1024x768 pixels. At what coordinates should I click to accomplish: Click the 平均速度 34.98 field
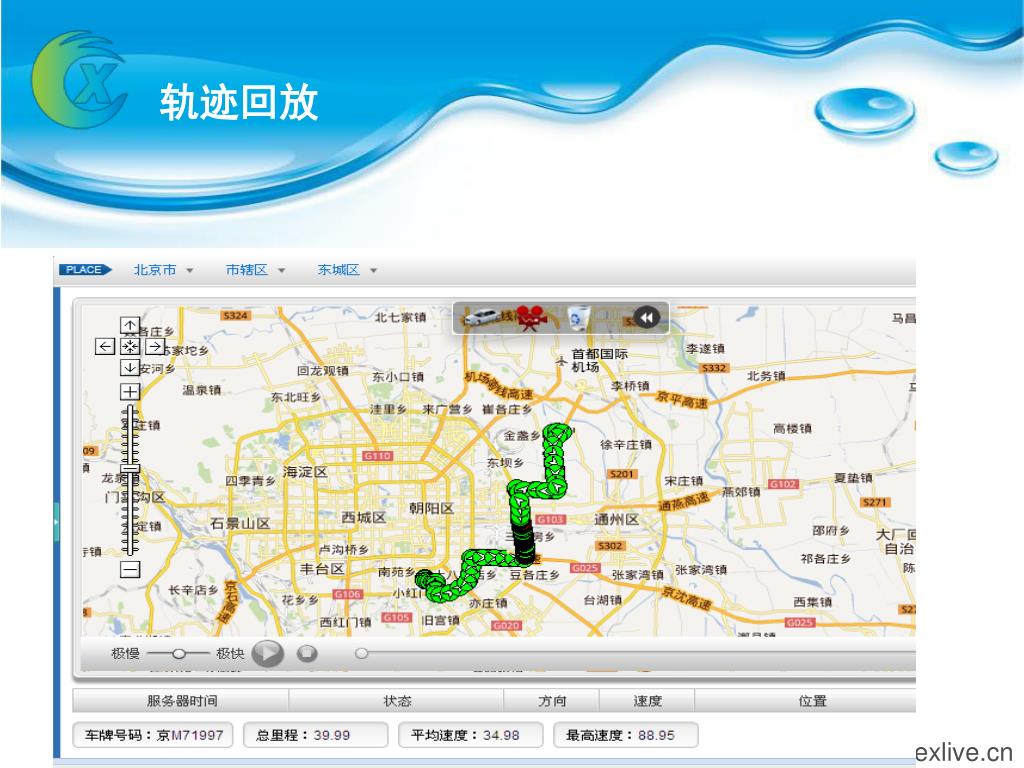pos(471,735)
